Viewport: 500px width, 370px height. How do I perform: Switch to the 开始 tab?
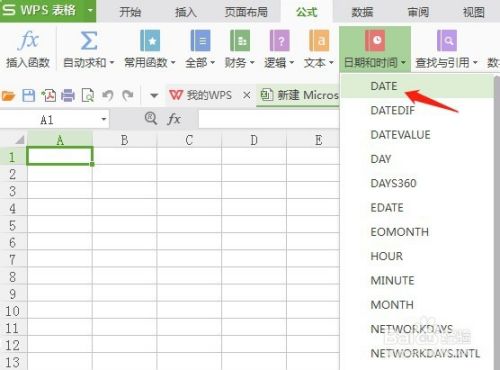(130, 12)
